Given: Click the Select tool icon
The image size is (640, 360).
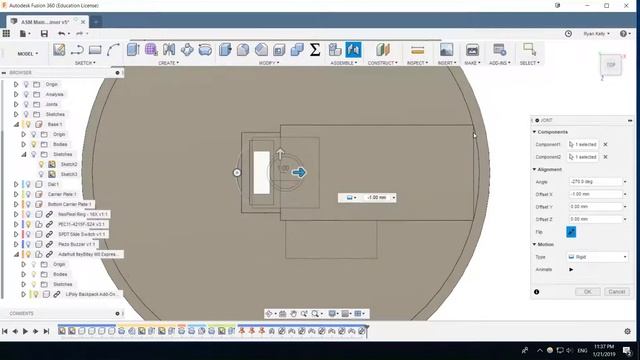Looking at the screenshot, I should click(x=529, y=50).
